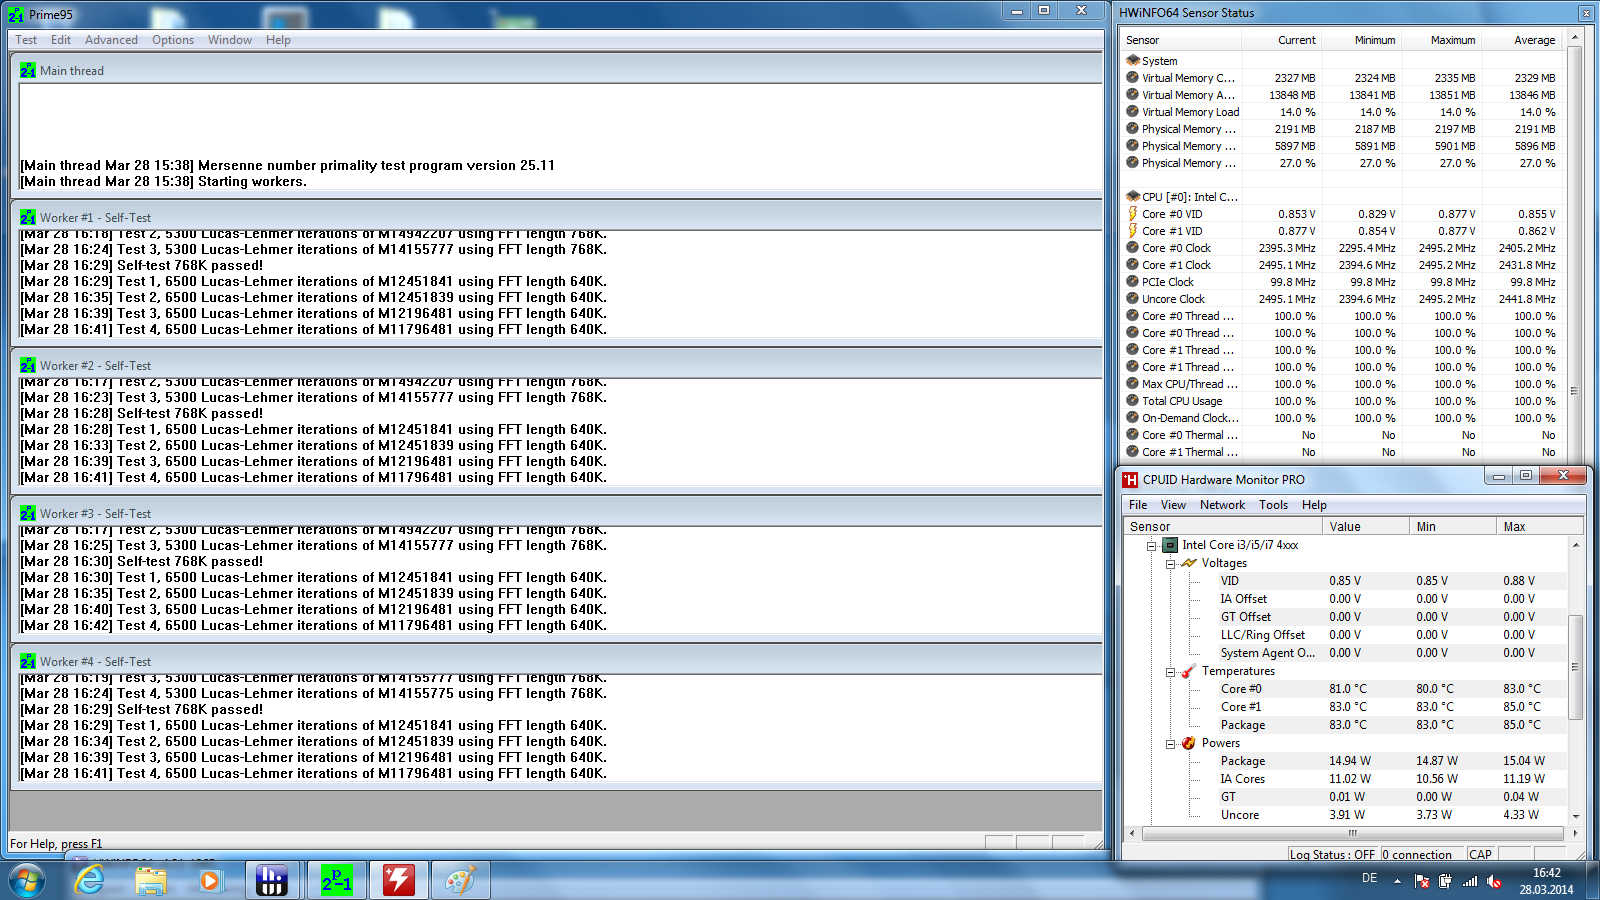Open the View menu in Hardware Monitor PRO
The image size is (1600, 900).
(x=1173, y=505)
